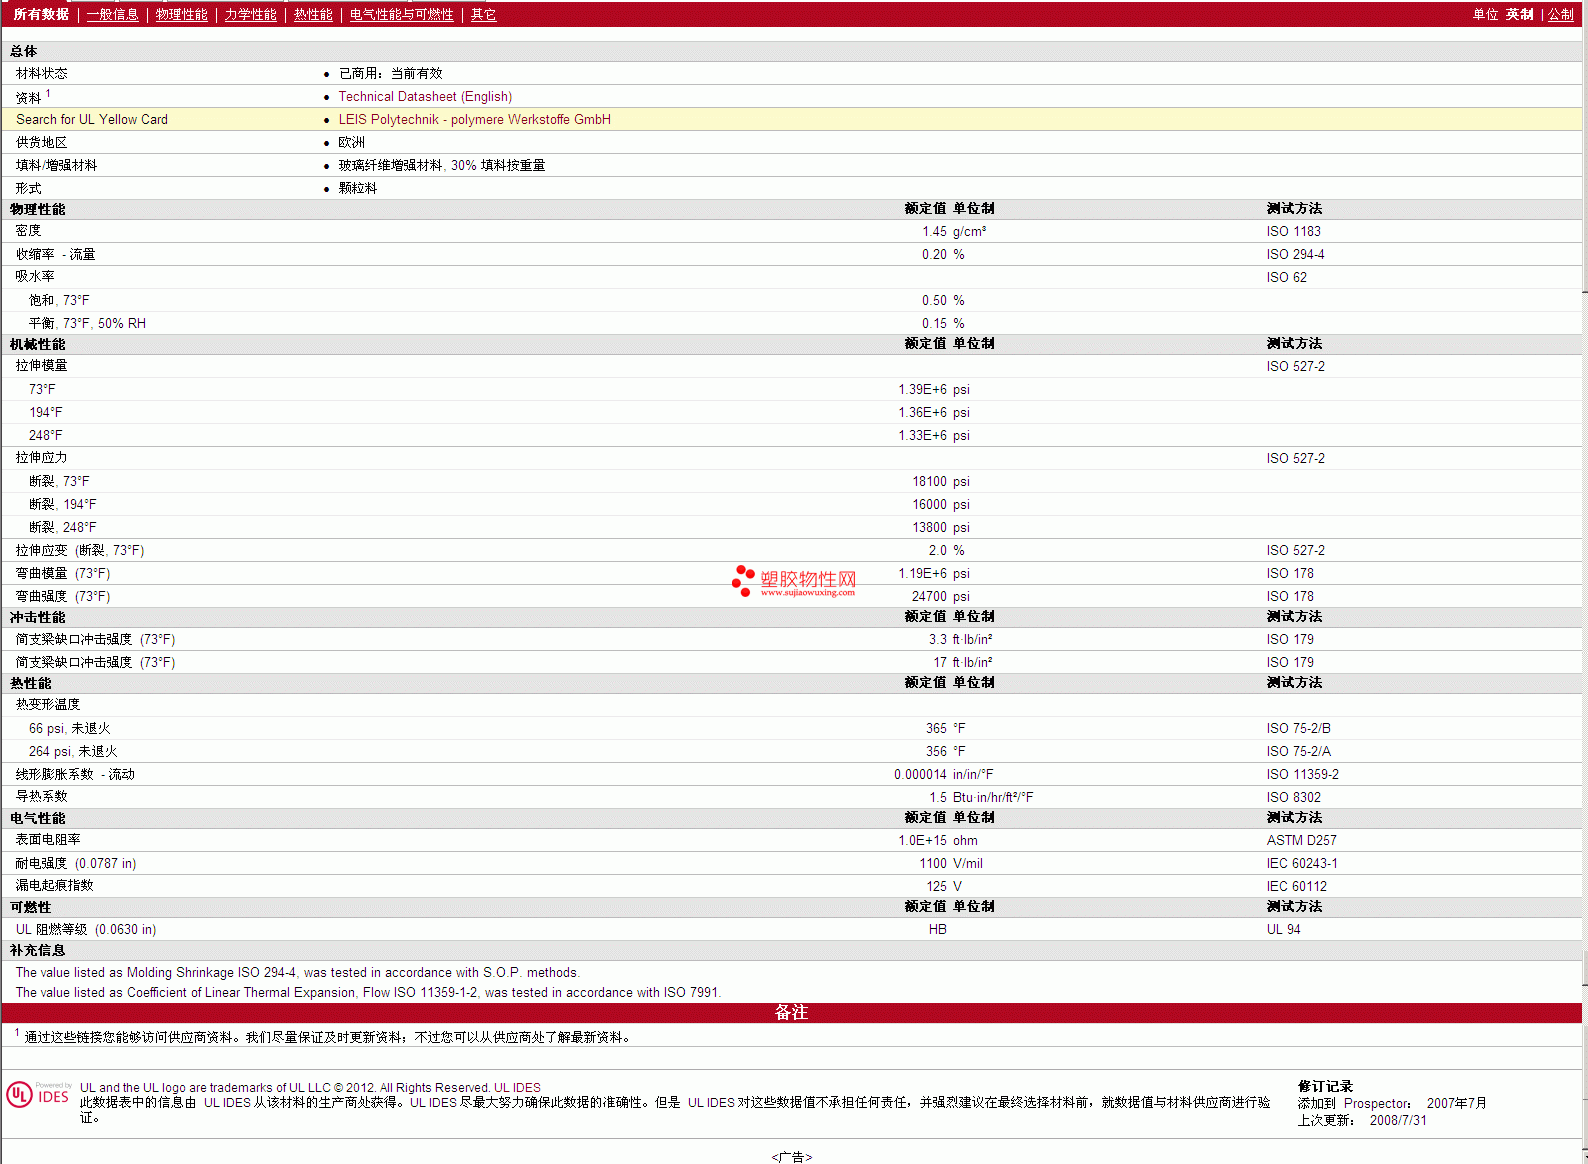Switch to the 物理性能 tab
Image resolution: width=1588 pixels, height=1164 pixels.
(181, 15)
